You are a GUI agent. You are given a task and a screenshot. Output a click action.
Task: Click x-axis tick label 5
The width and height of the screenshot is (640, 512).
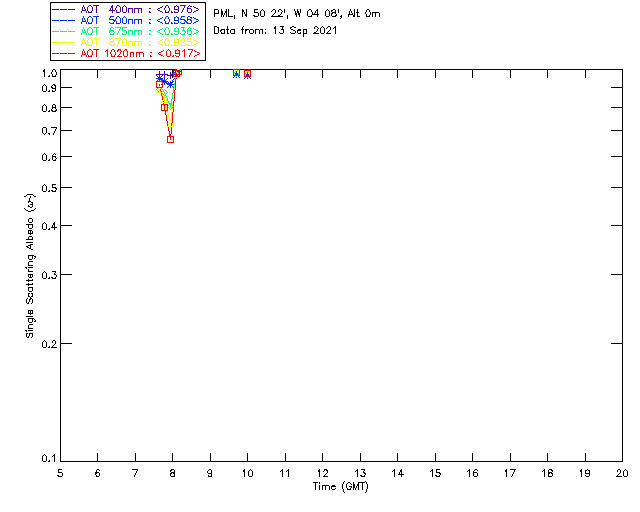[x=60, y=473]
